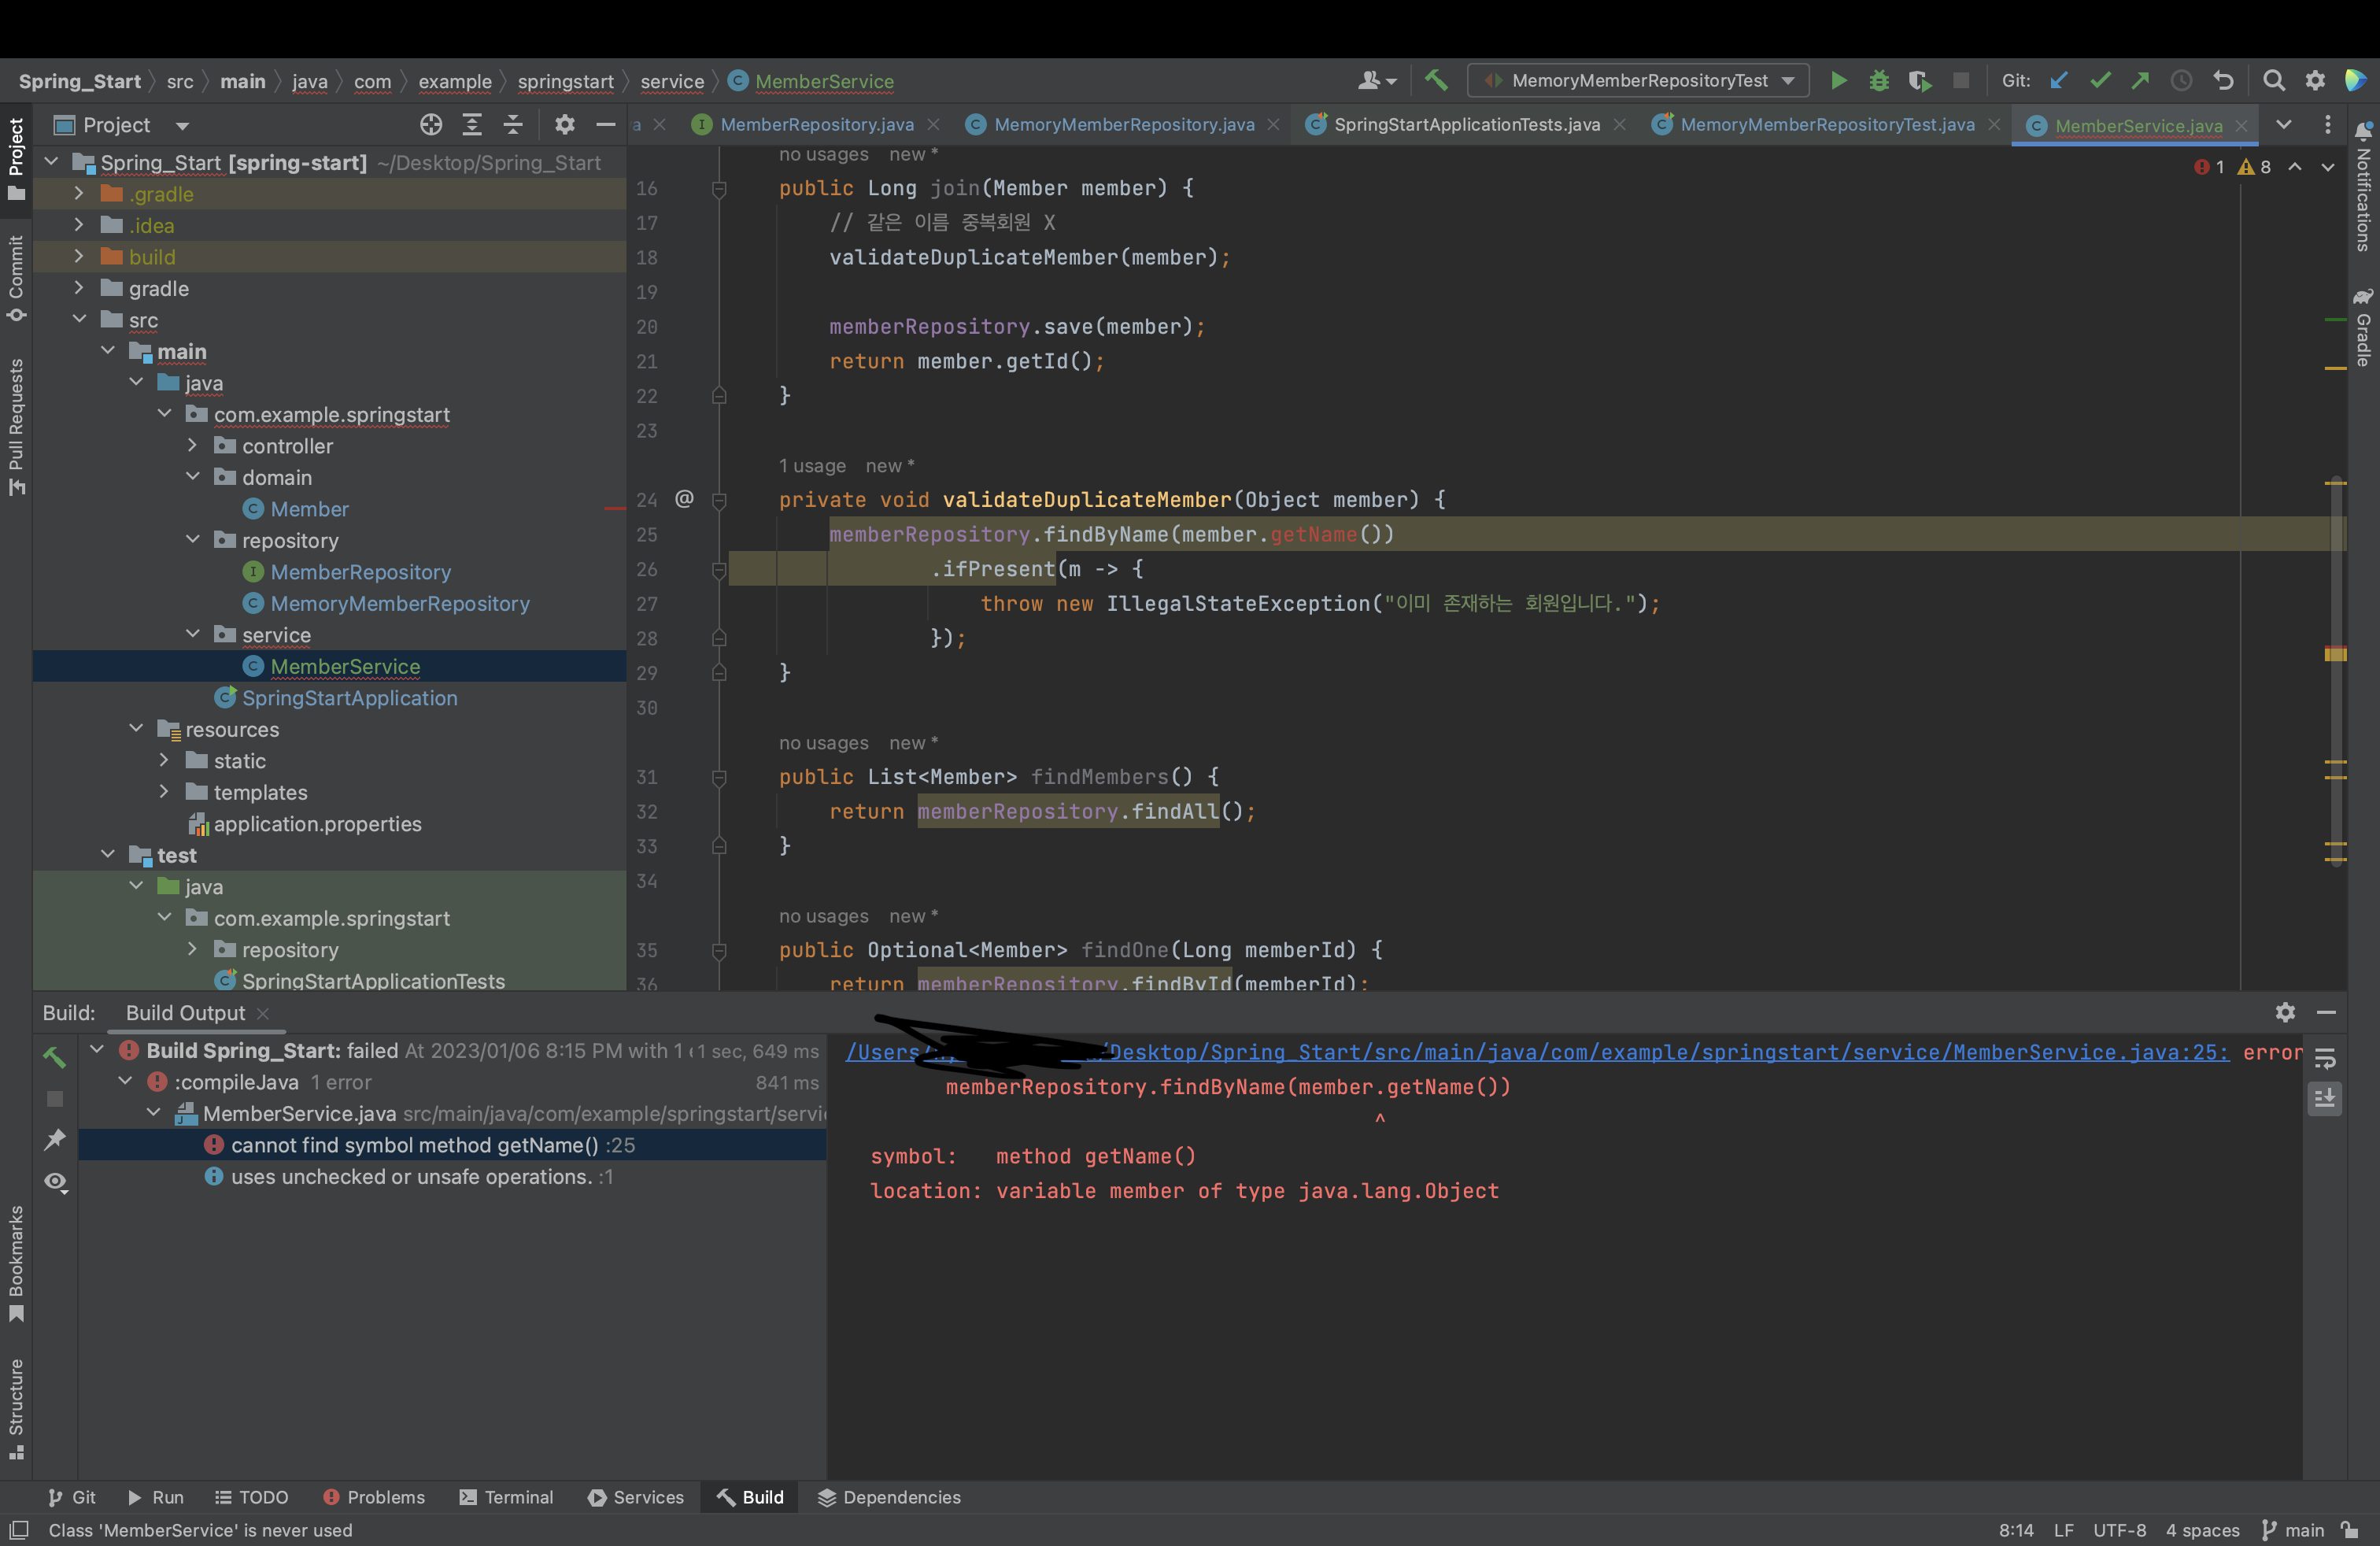Click the Build project hammer icon in toolbar

[1436, 81]
